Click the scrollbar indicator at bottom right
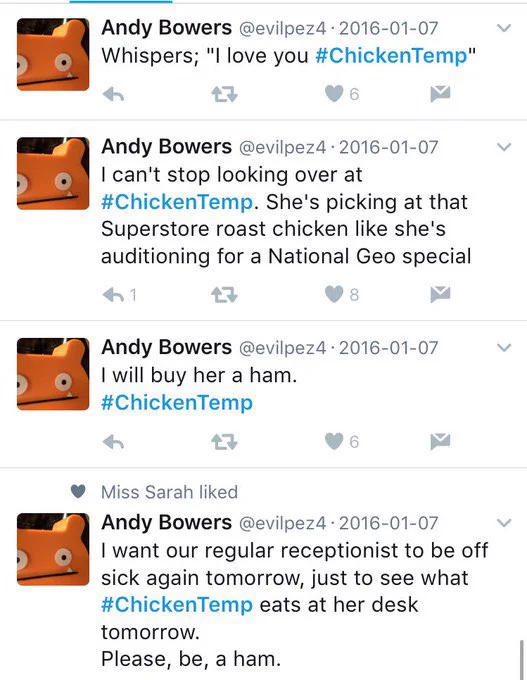The height and width of the screenshot is (680, 527). tap(522, 660)
